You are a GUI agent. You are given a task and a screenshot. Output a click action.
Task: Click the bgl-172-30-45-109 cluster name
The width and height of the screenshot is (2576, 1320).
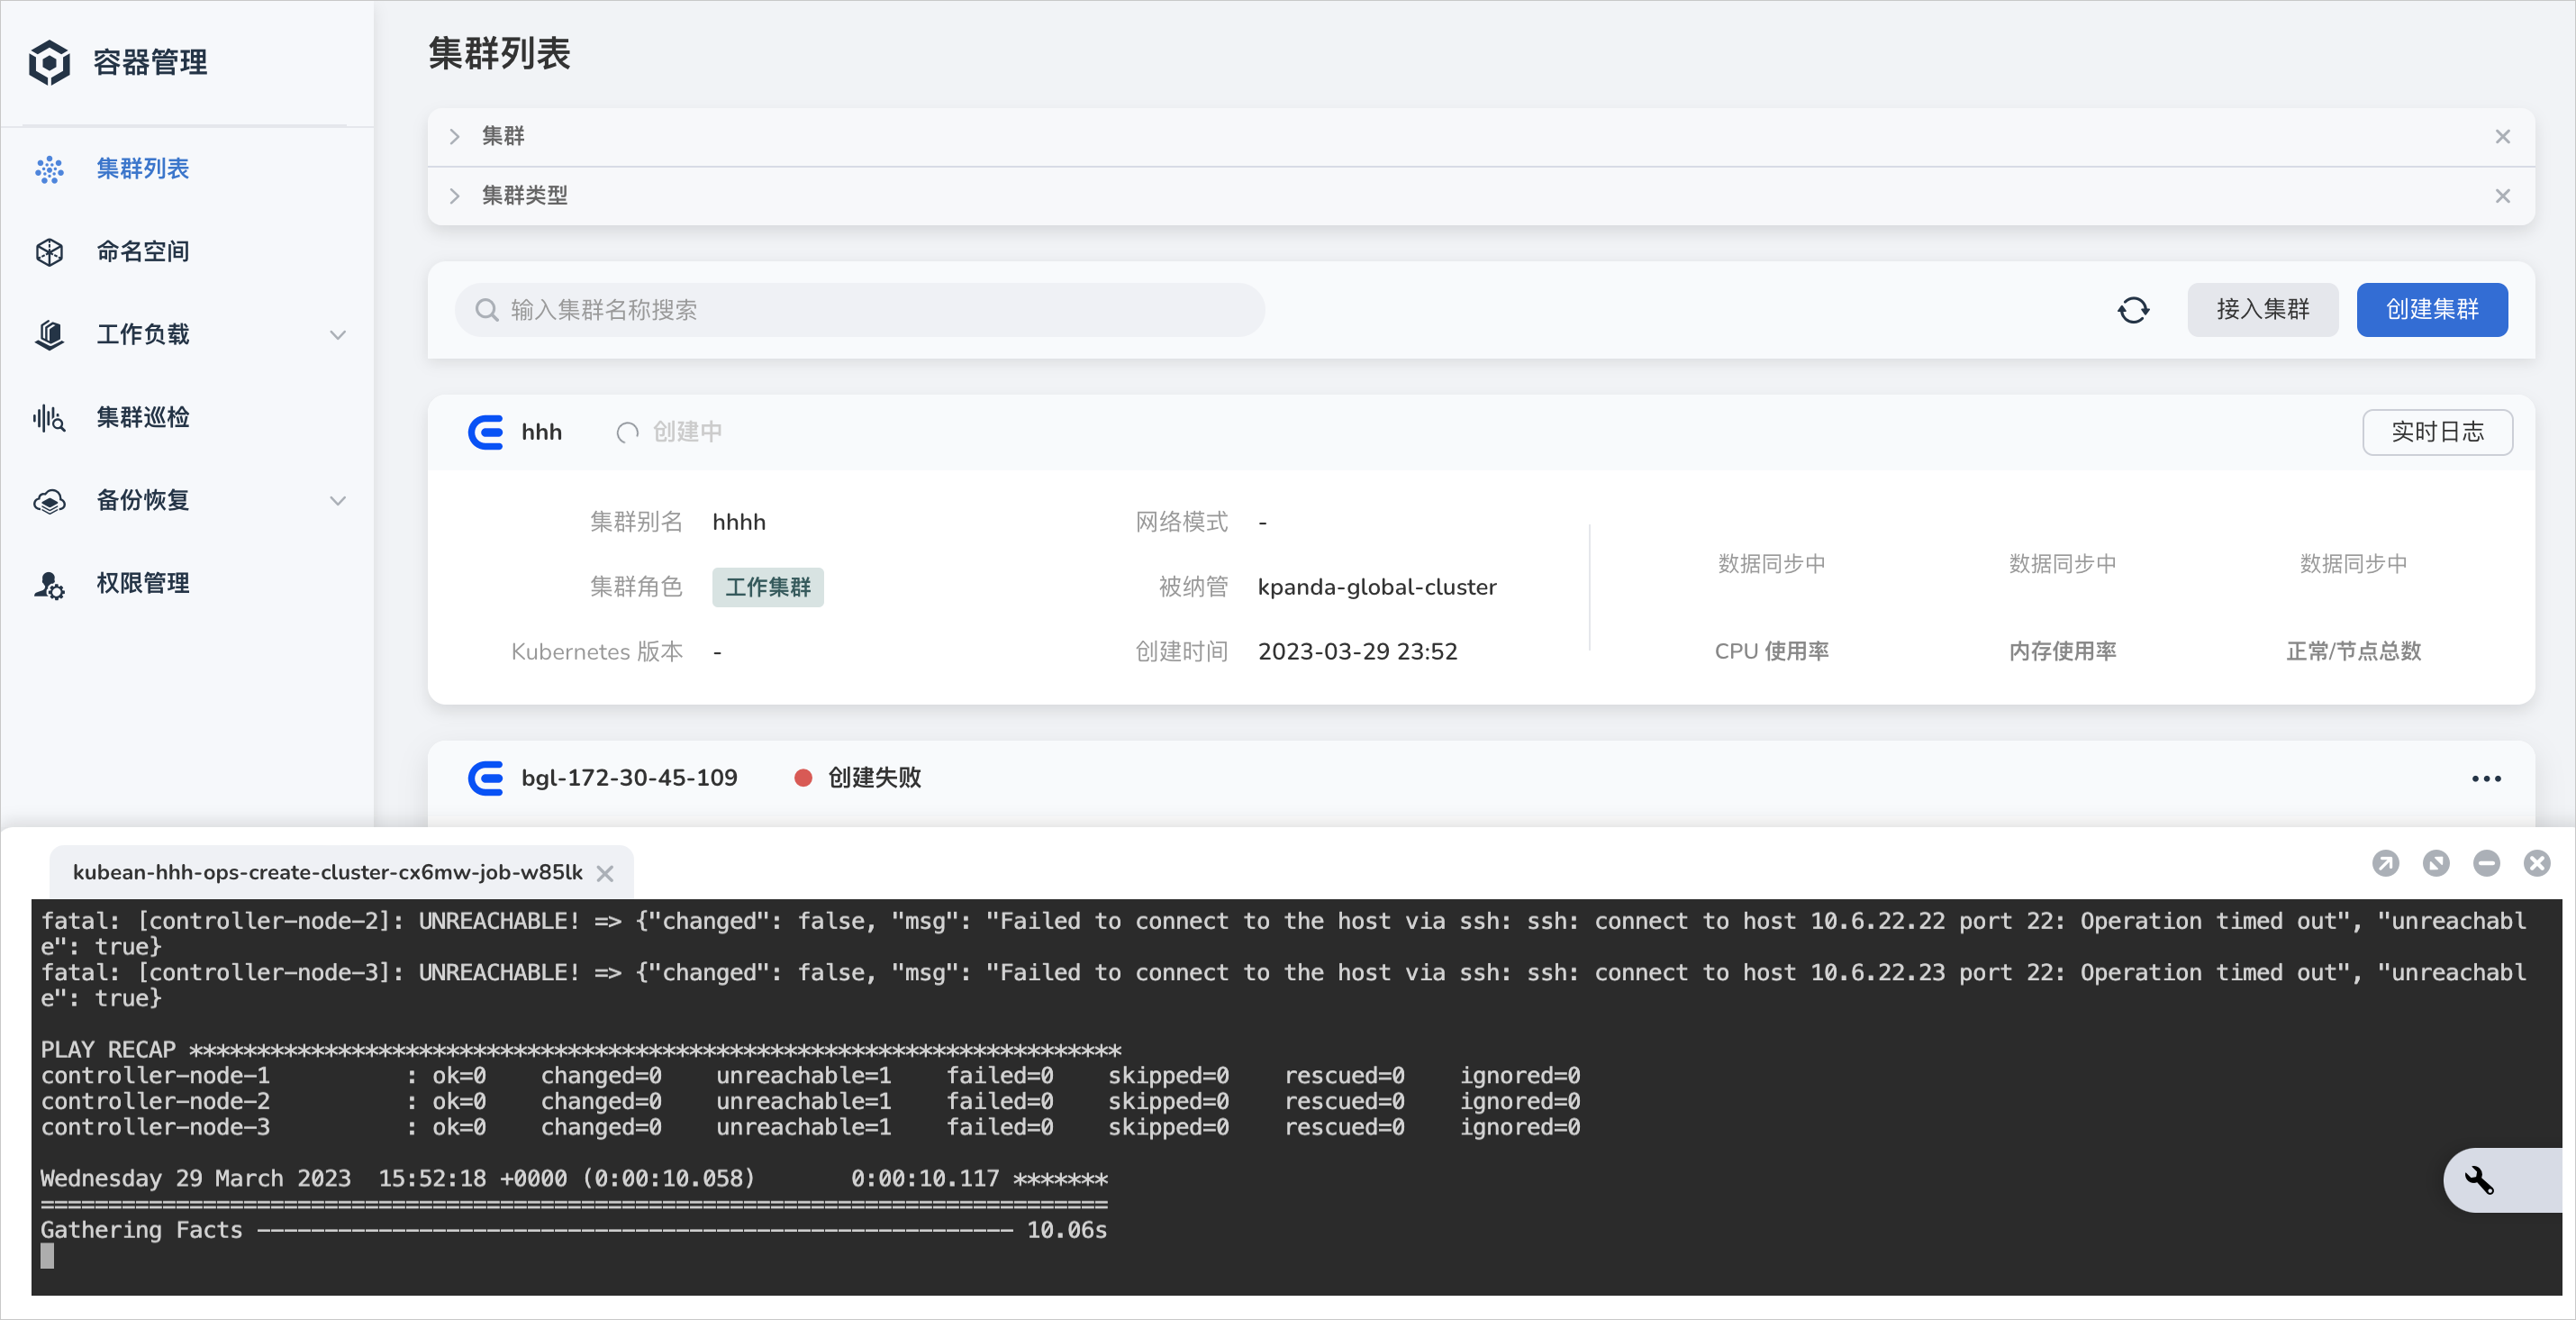pyautogui.click(x=629, y=778)
